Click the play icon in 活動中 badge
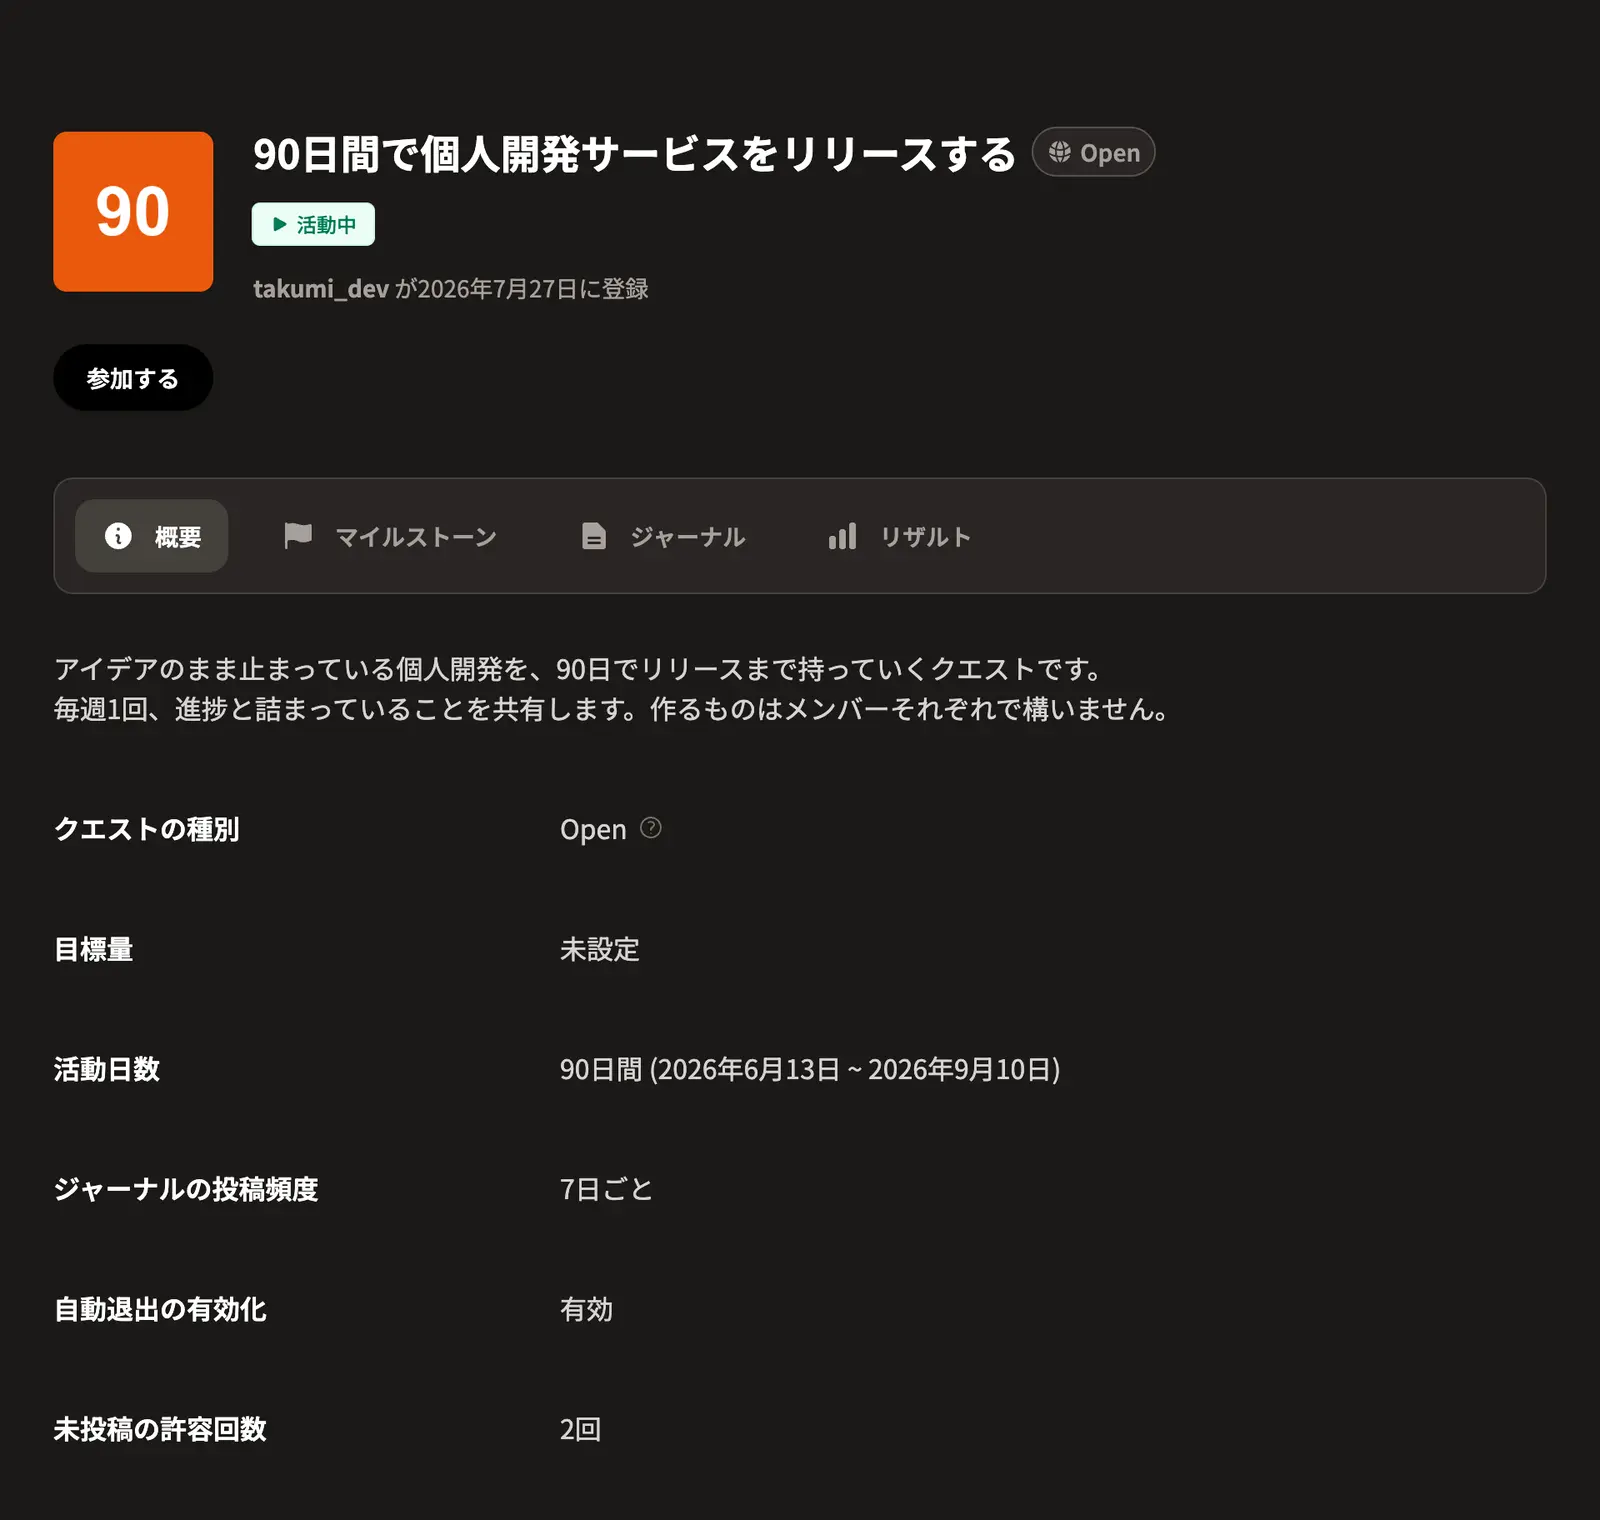Screen dimensions: 1600x1520 tap(280, 224)
